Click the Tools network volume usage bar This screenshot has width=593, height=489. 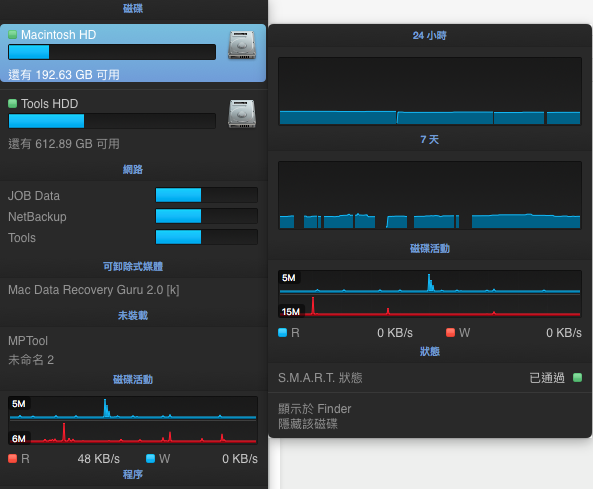pos(206,237)
